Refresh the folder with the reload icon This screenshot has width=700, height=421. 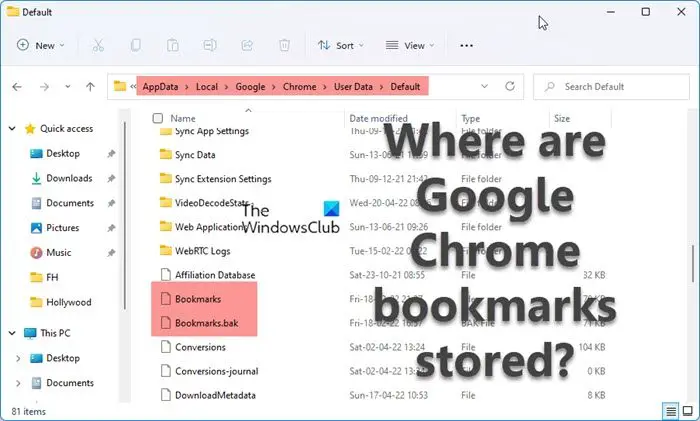pos(510,86)
